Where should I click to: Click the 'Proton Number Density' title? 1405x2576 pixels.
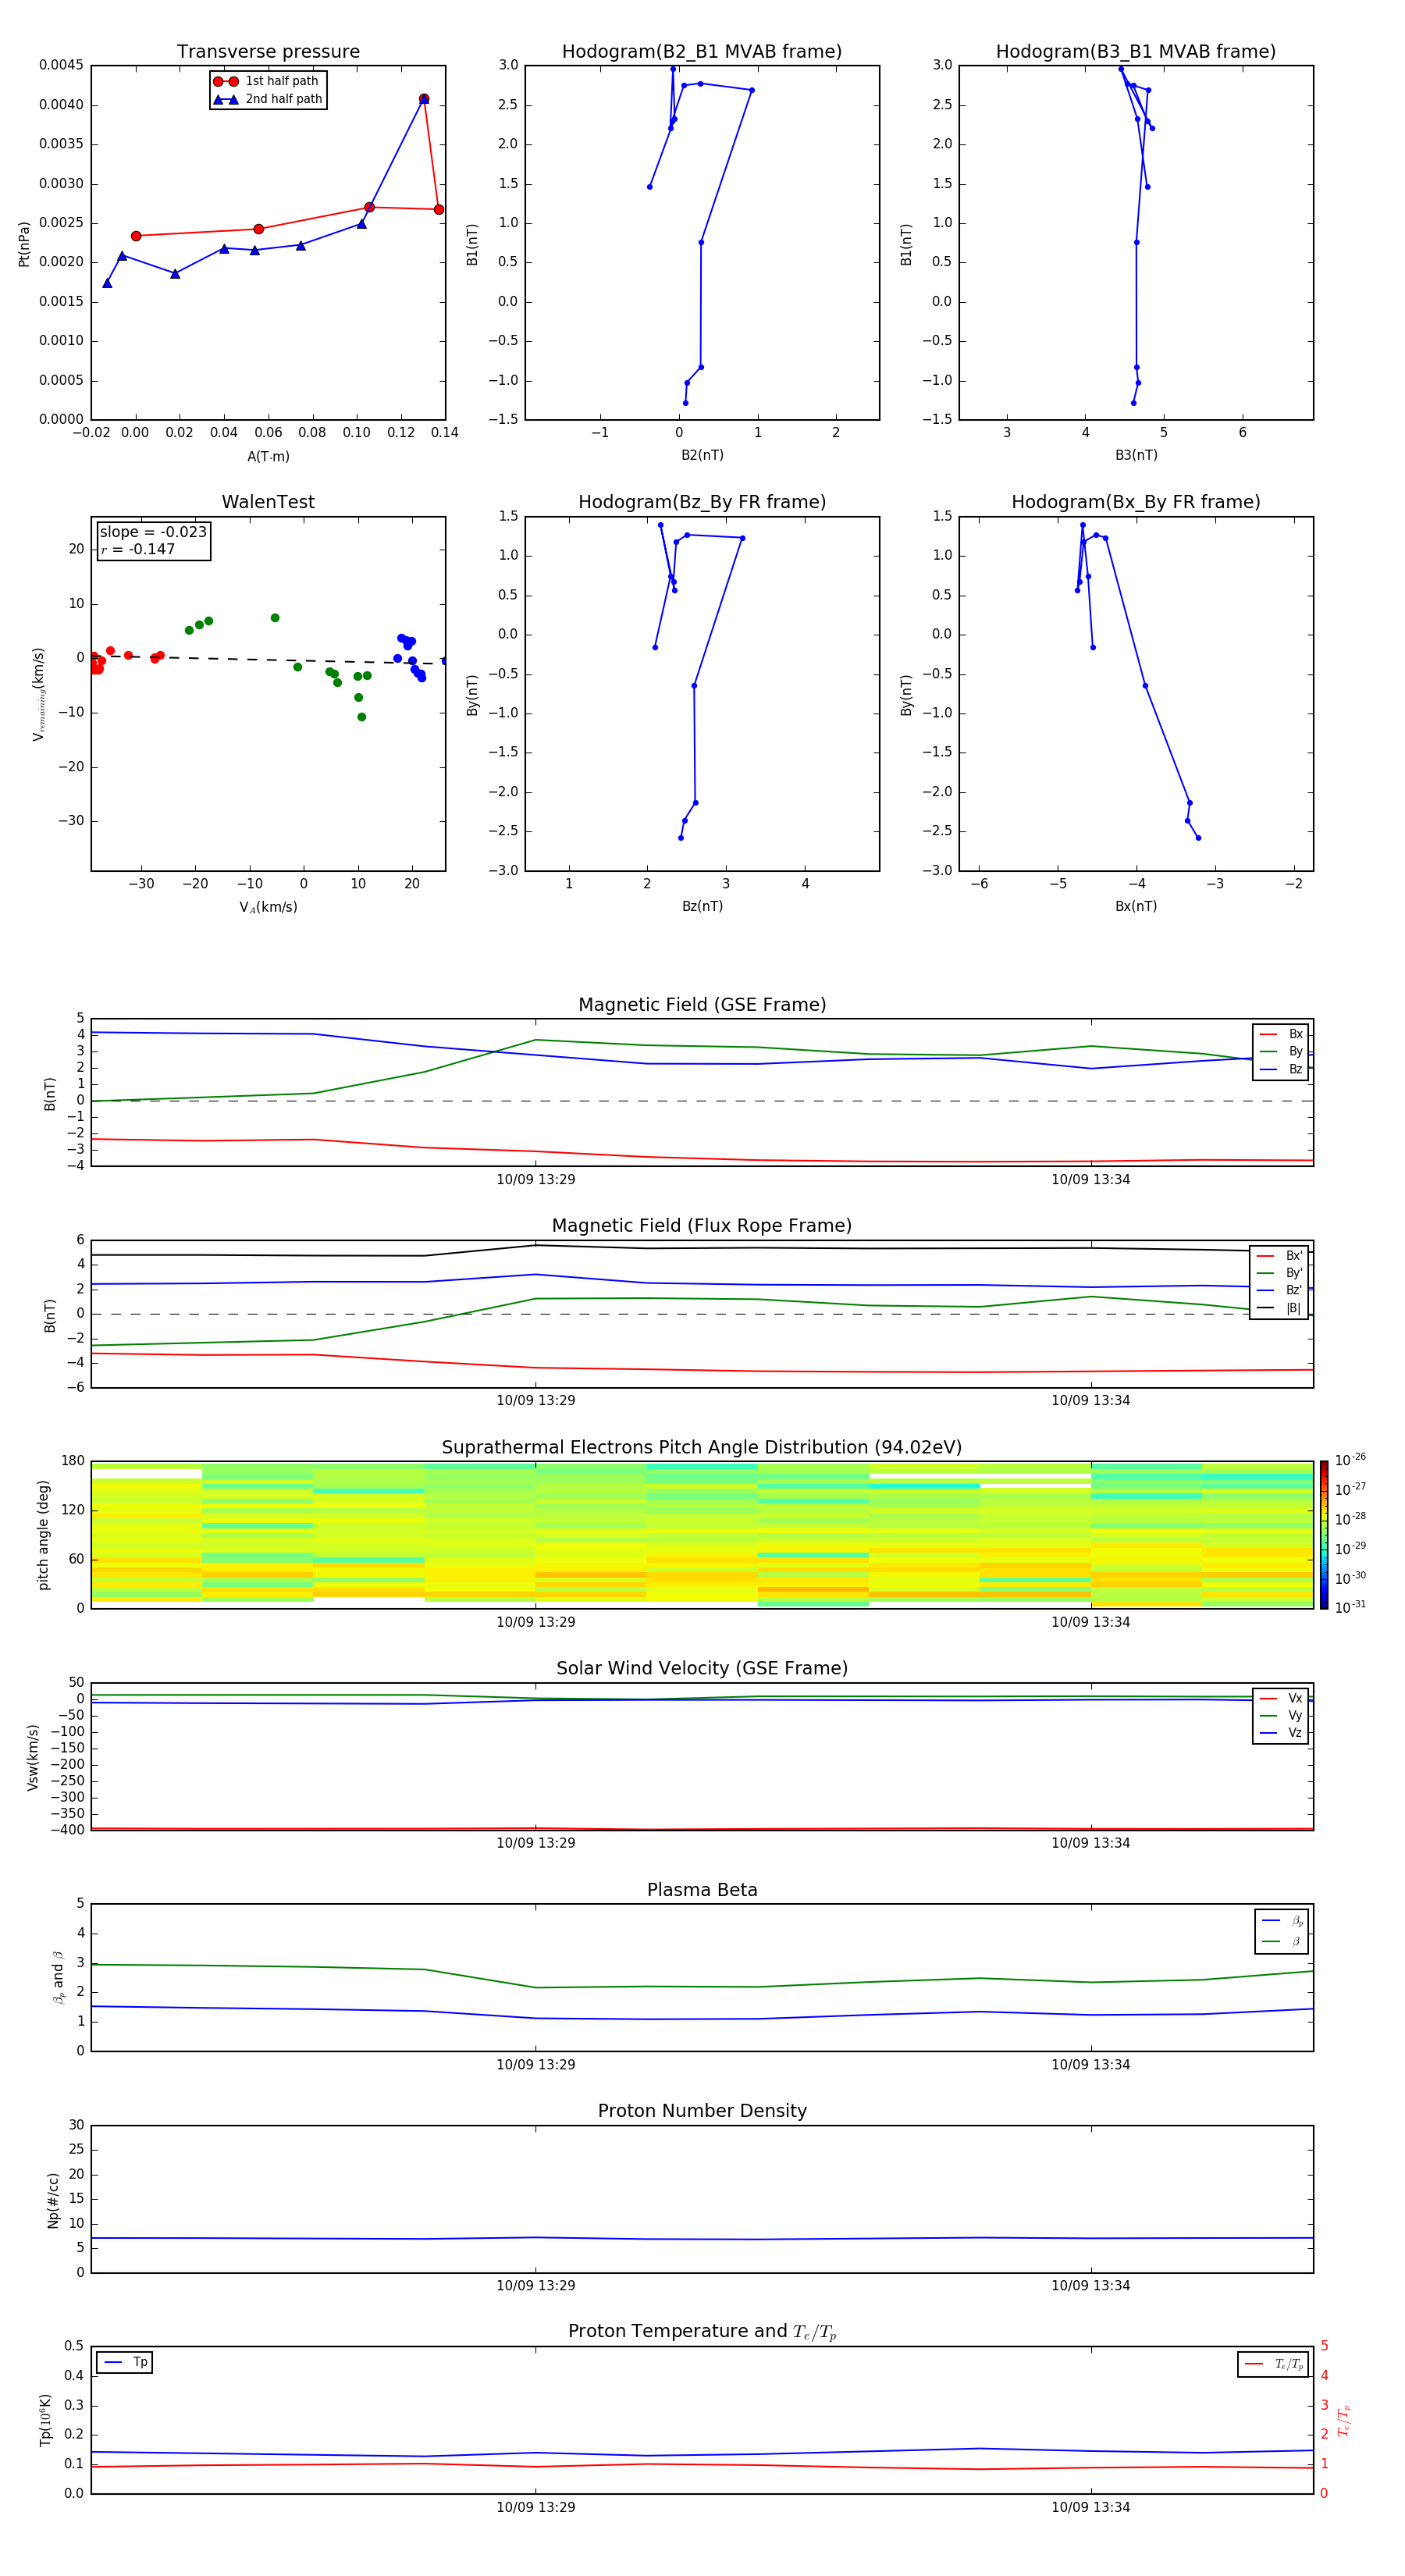(702, 2111)
